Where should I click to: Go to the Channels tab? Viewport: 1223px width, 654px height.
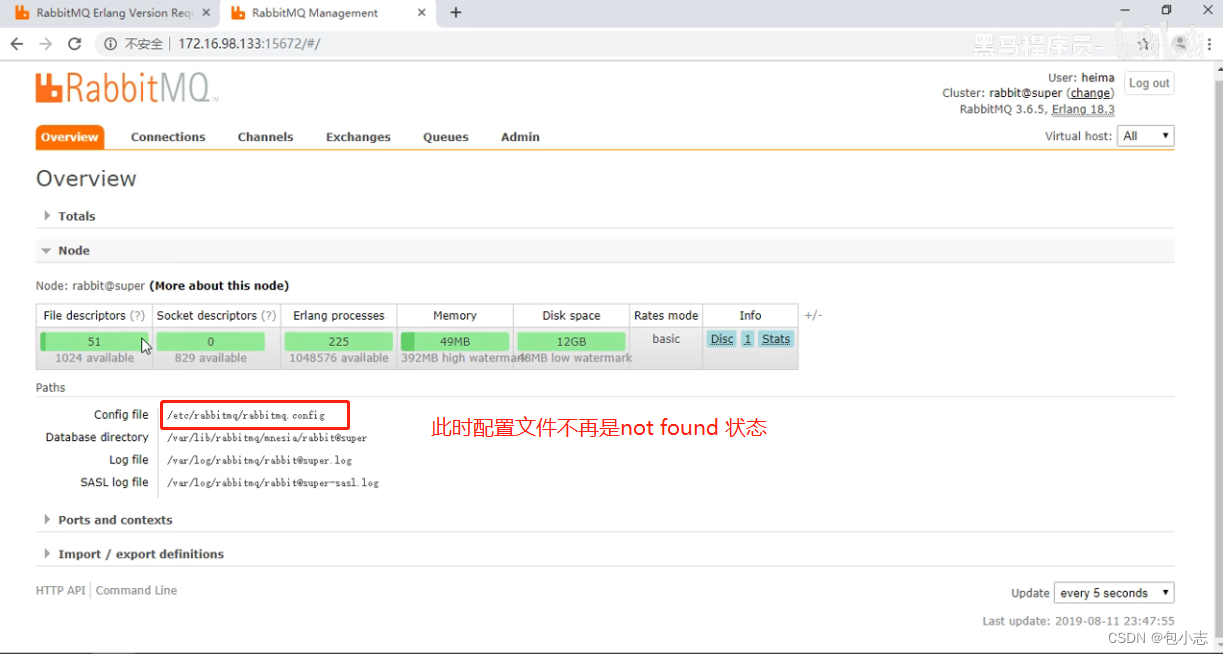pyautogui.click(x=265, y=137)
